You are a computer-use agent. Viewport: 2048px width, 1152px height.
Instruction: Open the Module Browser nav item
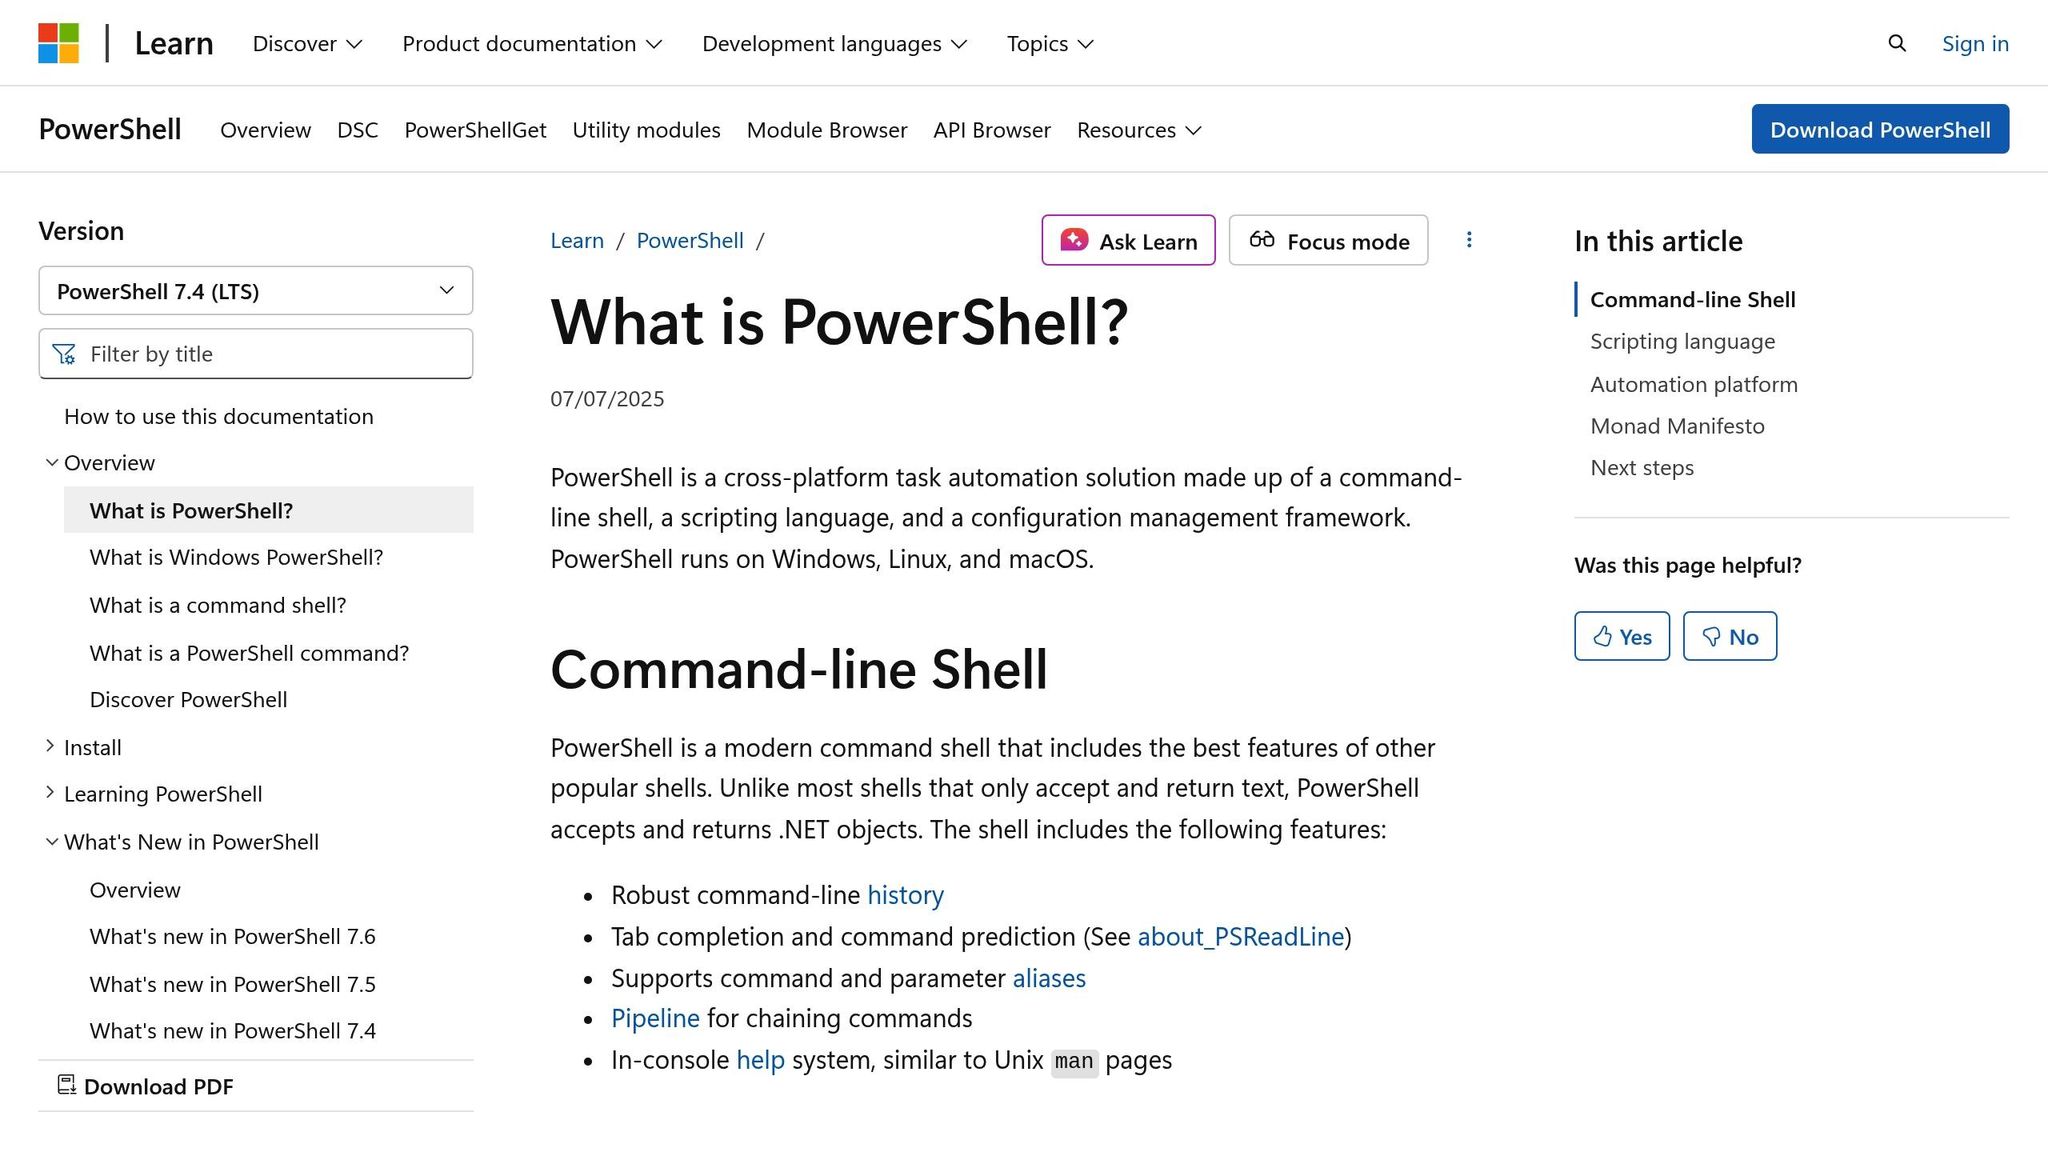point(826,130)
